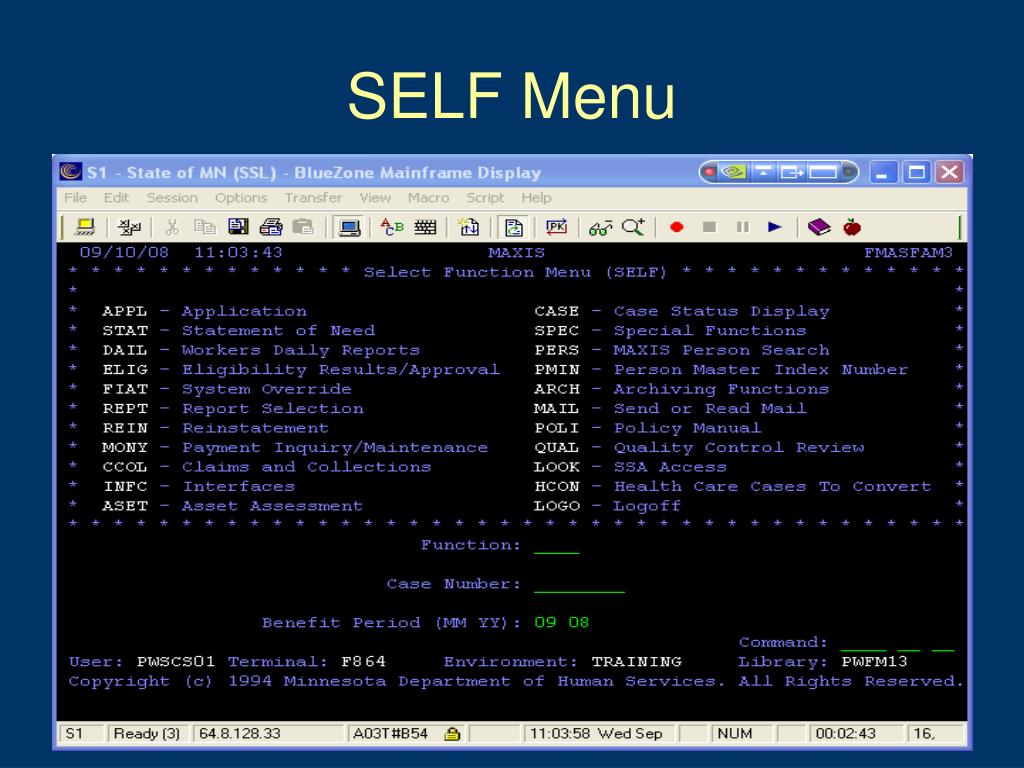Image resolution: width=1024 pixels, height=768 pixels.
Task: Click the REPT Report Selection entry
Action: point(233,409)
